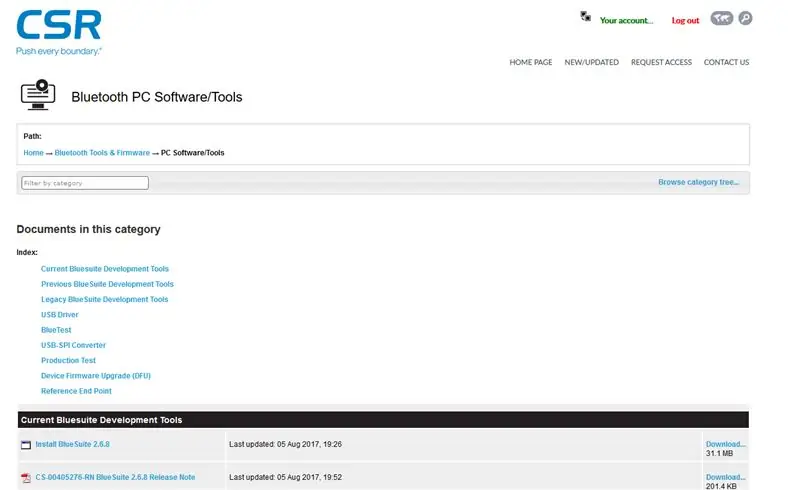Go to HOME PAGE menu item
800x490 pixels.
point(531,62)
